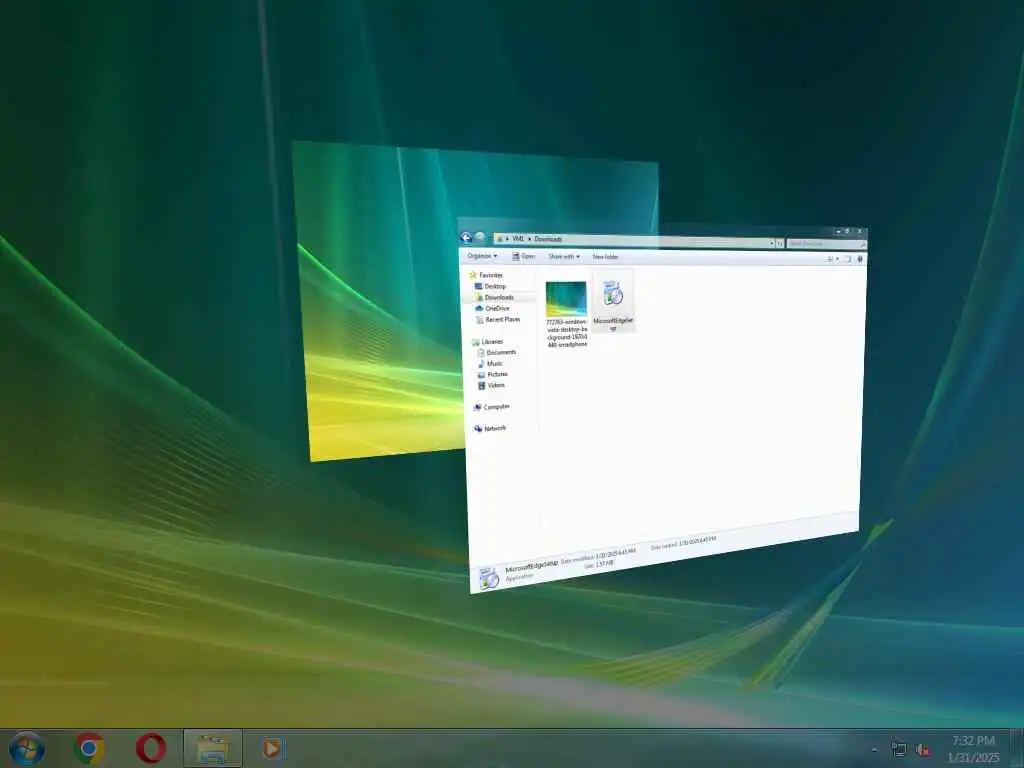Open Recent Places in navigation pane

click(x=498, y=319)
